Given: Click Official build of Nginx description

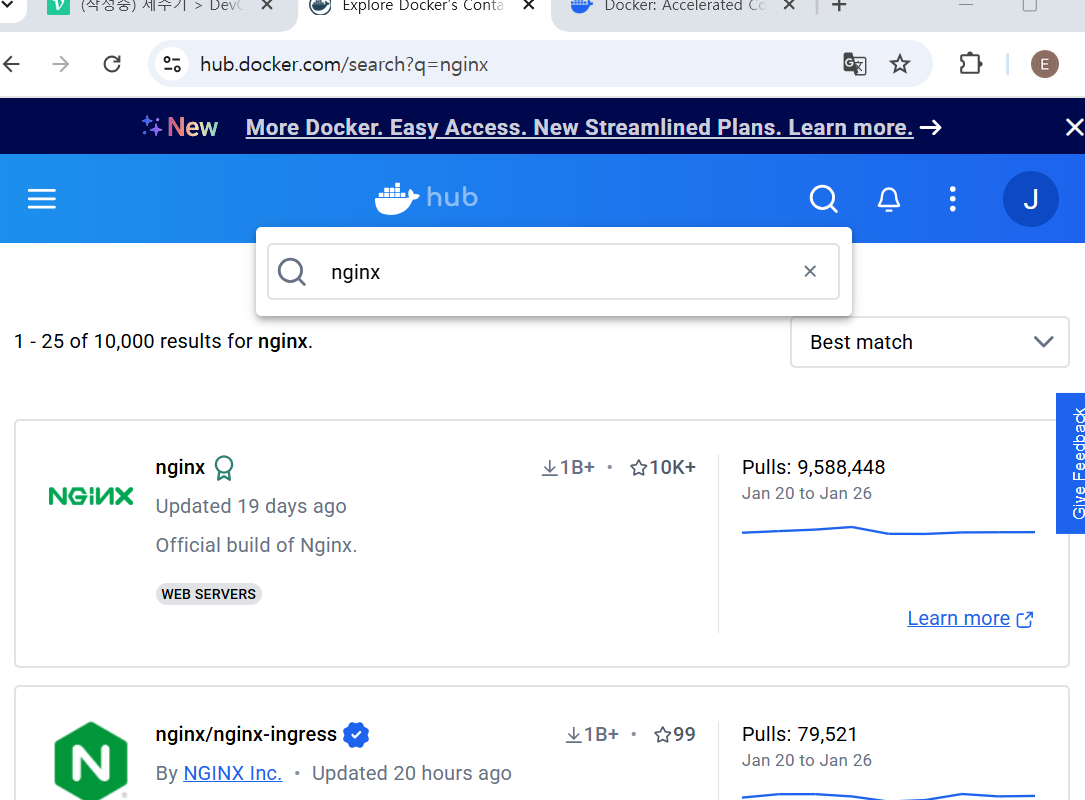Looking at the screenshot, I should pyautogui.click(x=256, y=545).
